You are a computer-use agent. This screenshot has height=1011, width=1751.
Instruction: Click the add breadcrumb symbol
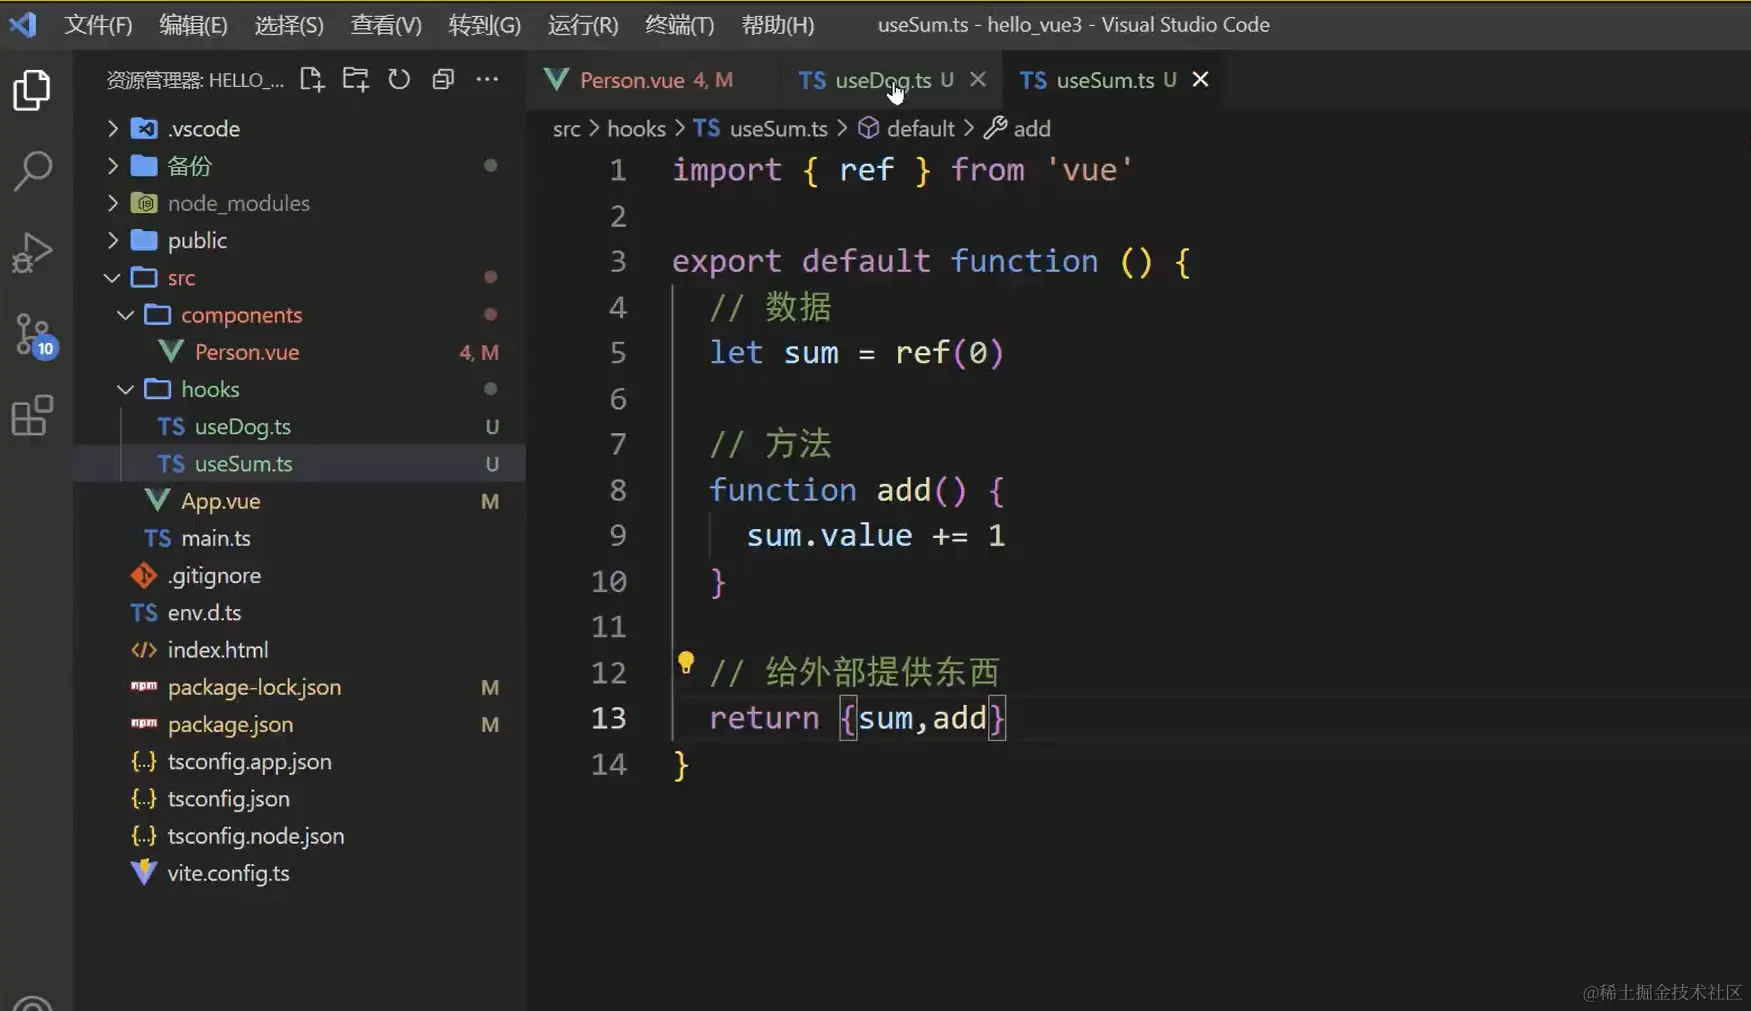point(1017,129)
